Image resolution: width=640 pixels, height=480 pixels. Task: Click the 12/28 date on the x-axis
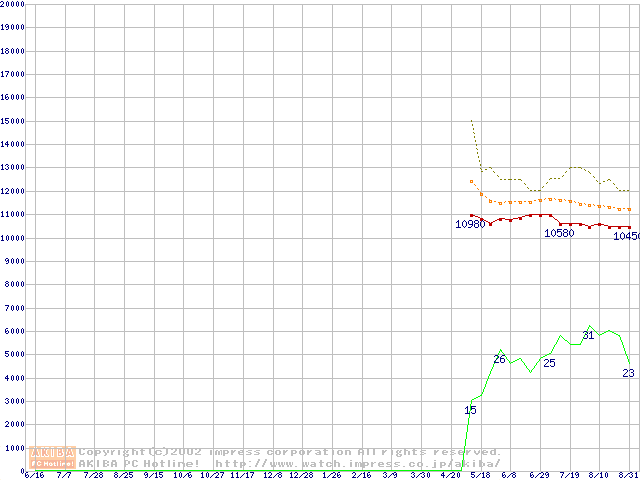pyautogui.click(x=301, y=475)
